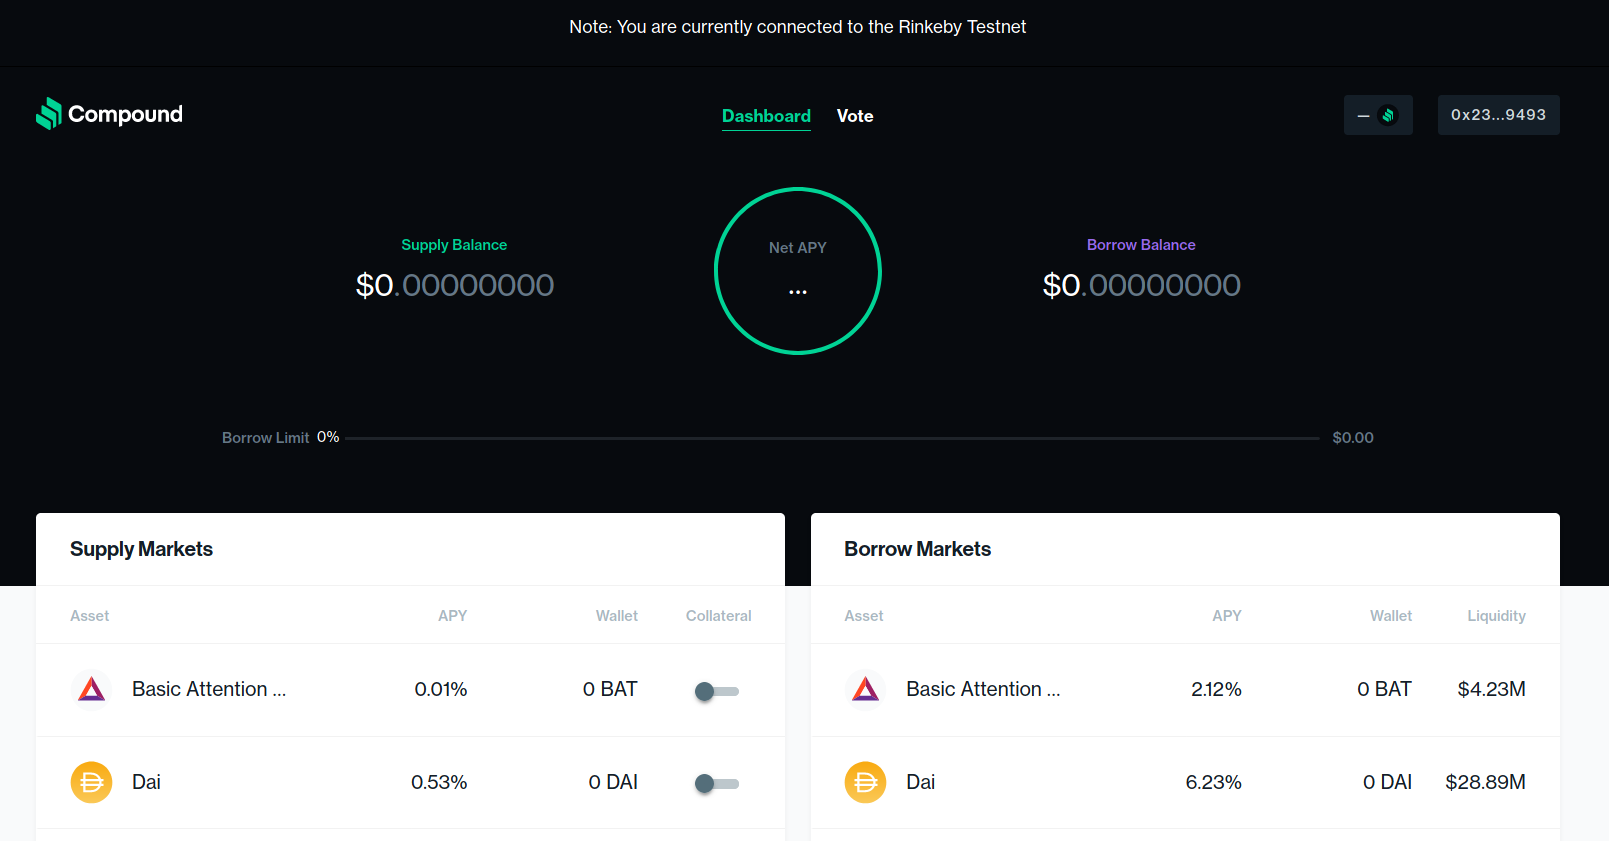This screenshot has width=1609, height=841.
Task: Click the Compound logo
Action: [109, 114]
